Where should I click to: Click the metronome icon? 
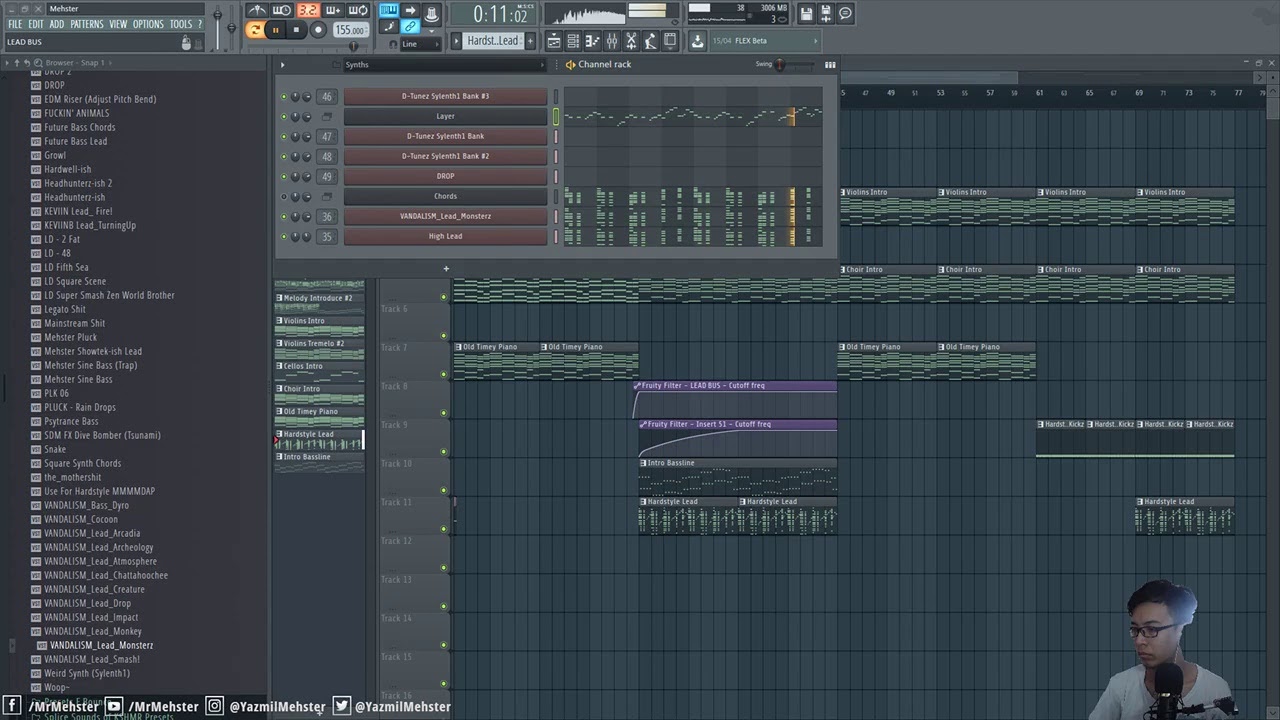click(x=257, y=10)
